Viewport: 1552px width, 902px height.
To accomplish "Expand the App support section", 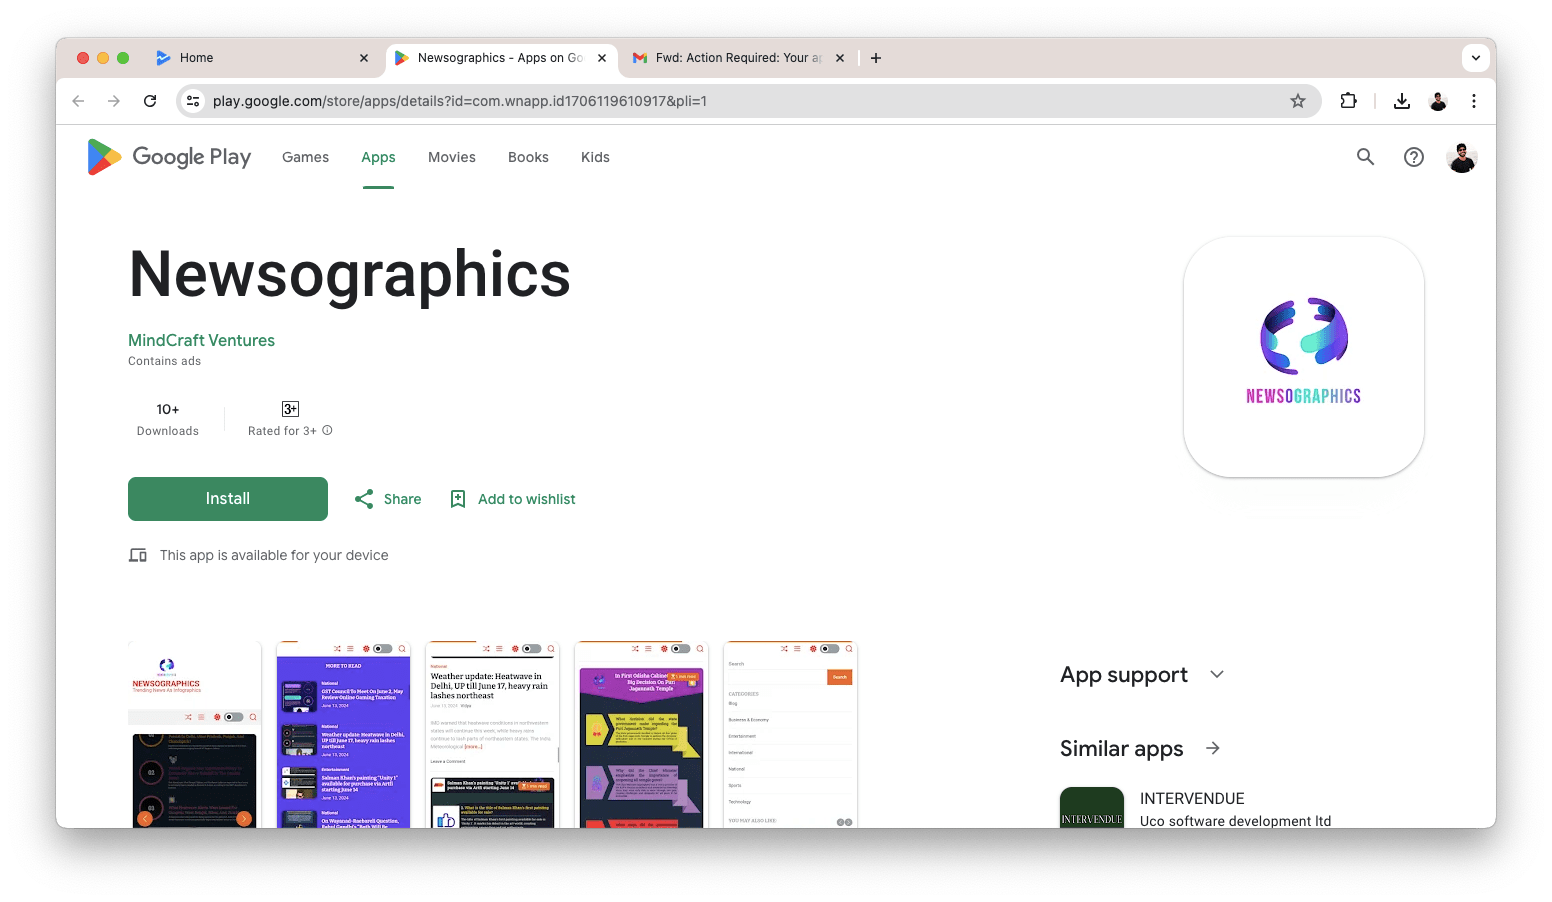I will 1216,675.
